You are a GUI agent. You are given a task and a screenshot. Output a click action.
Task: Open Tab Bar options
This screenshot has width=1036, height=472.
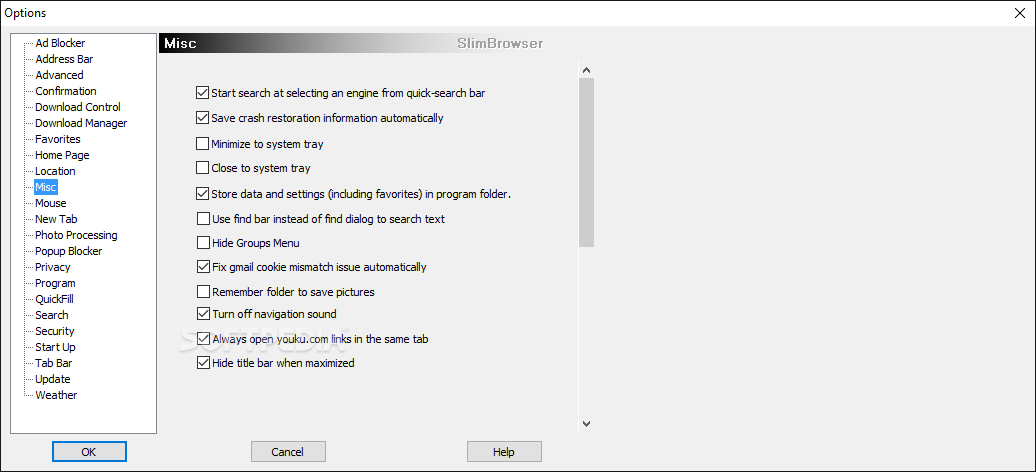point(54,363)
